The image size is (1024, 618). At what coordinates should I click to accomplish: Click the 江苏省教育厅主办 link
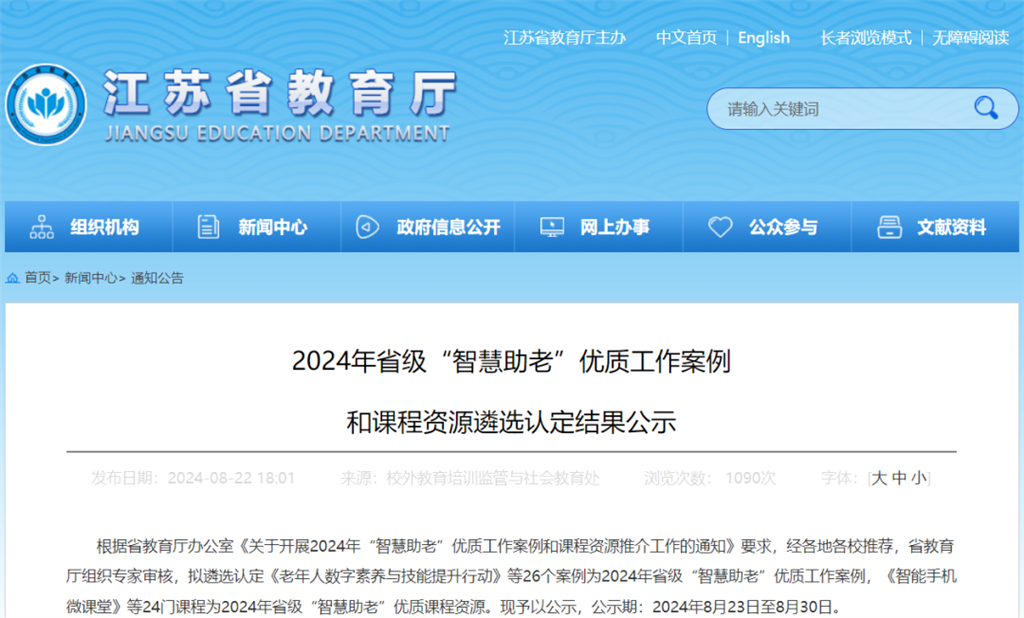click(565, 38)
